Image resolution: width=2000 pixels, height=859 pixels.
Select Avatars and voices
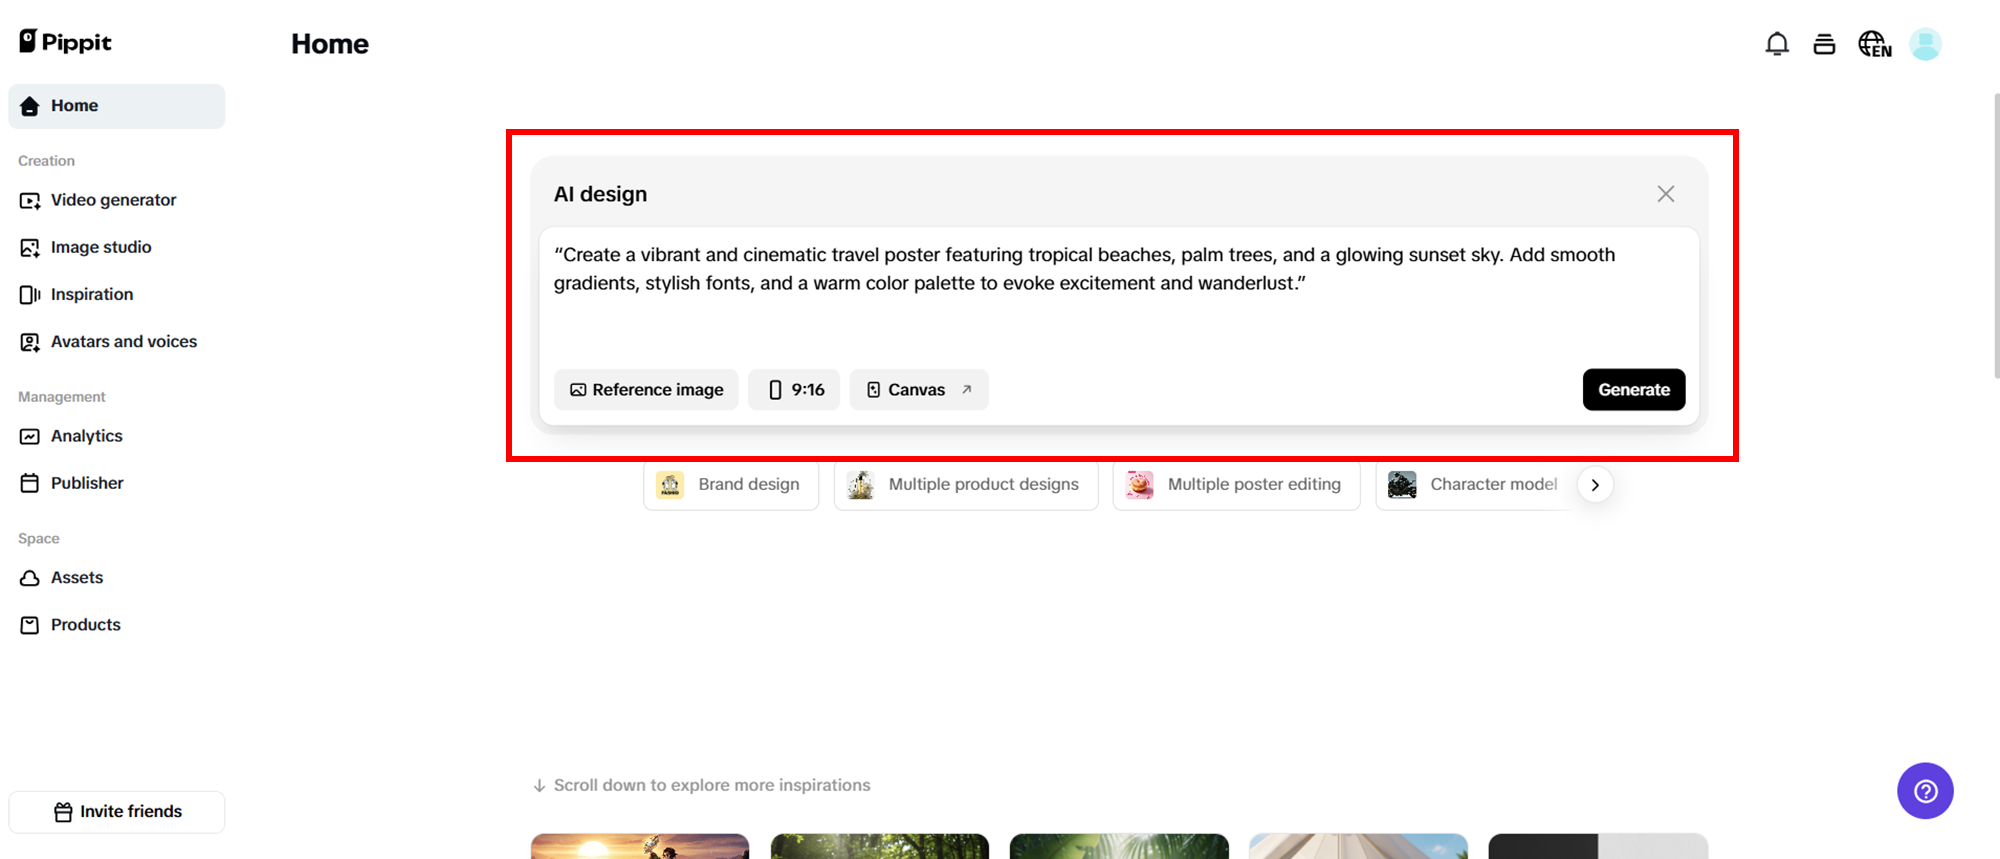click(123, 342)
